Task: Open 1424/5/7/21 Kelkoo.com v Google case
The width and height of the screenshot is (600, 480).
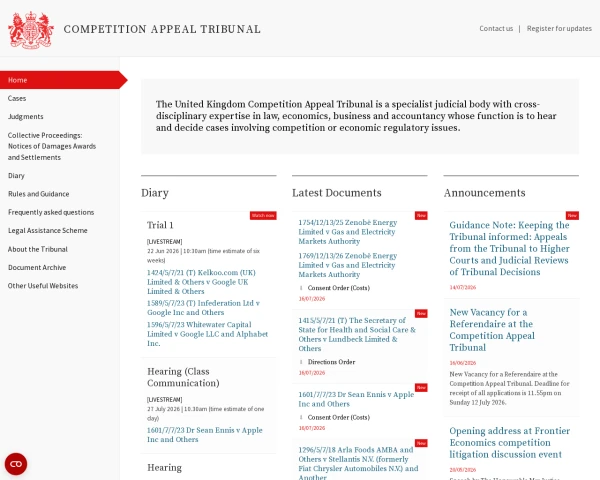Action: [x=201, y=282]
